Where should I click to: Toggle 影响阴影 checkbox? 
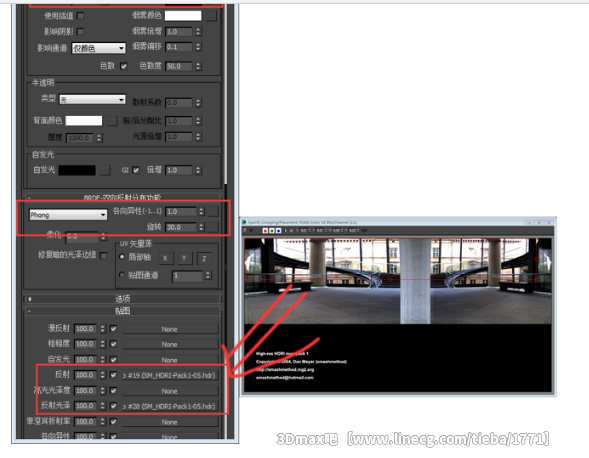(x=80, y=32)
